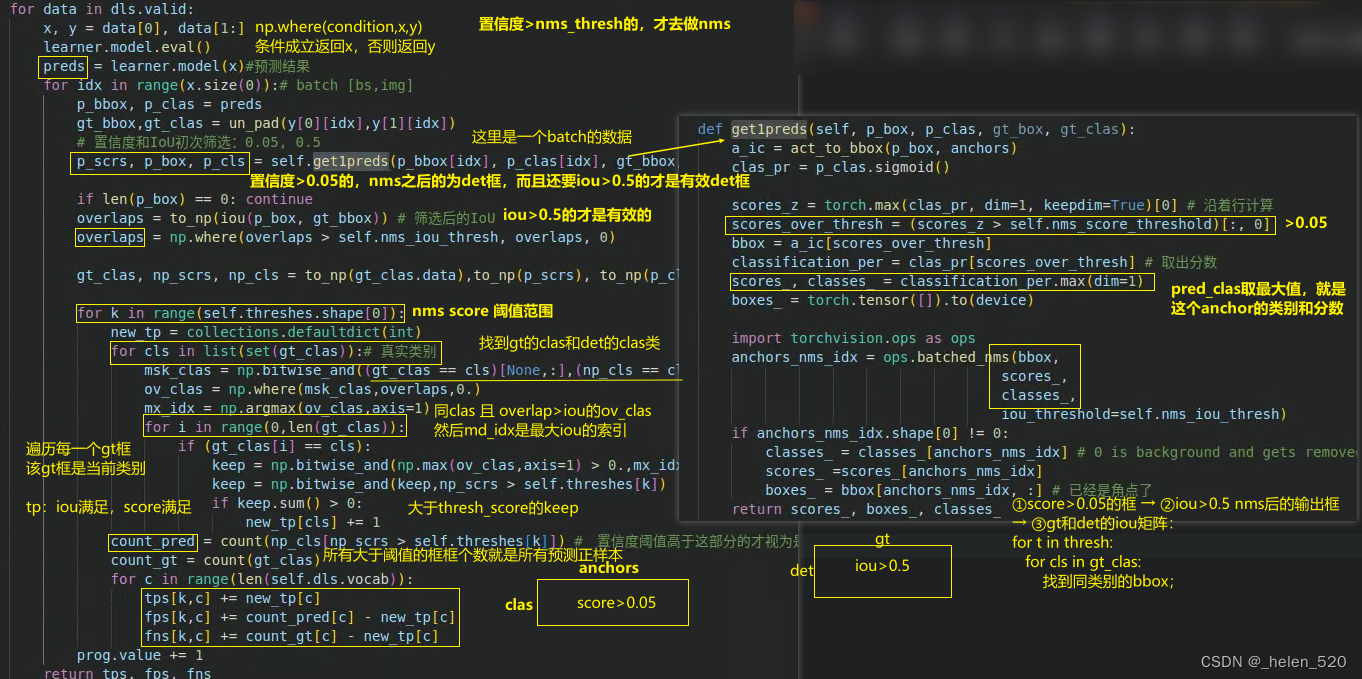Click the classification_per.max(dim=1) boxed line
1362x679 pixels.
coord(941,280)
